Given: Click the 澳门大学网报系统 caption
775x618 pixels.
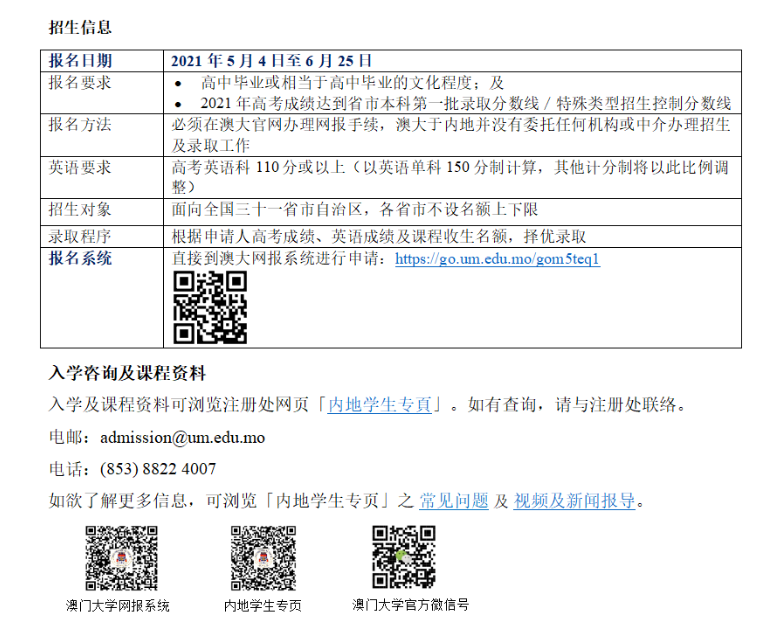Looking at the screenshot, I should pyautogui.click(x=118, y=606).
